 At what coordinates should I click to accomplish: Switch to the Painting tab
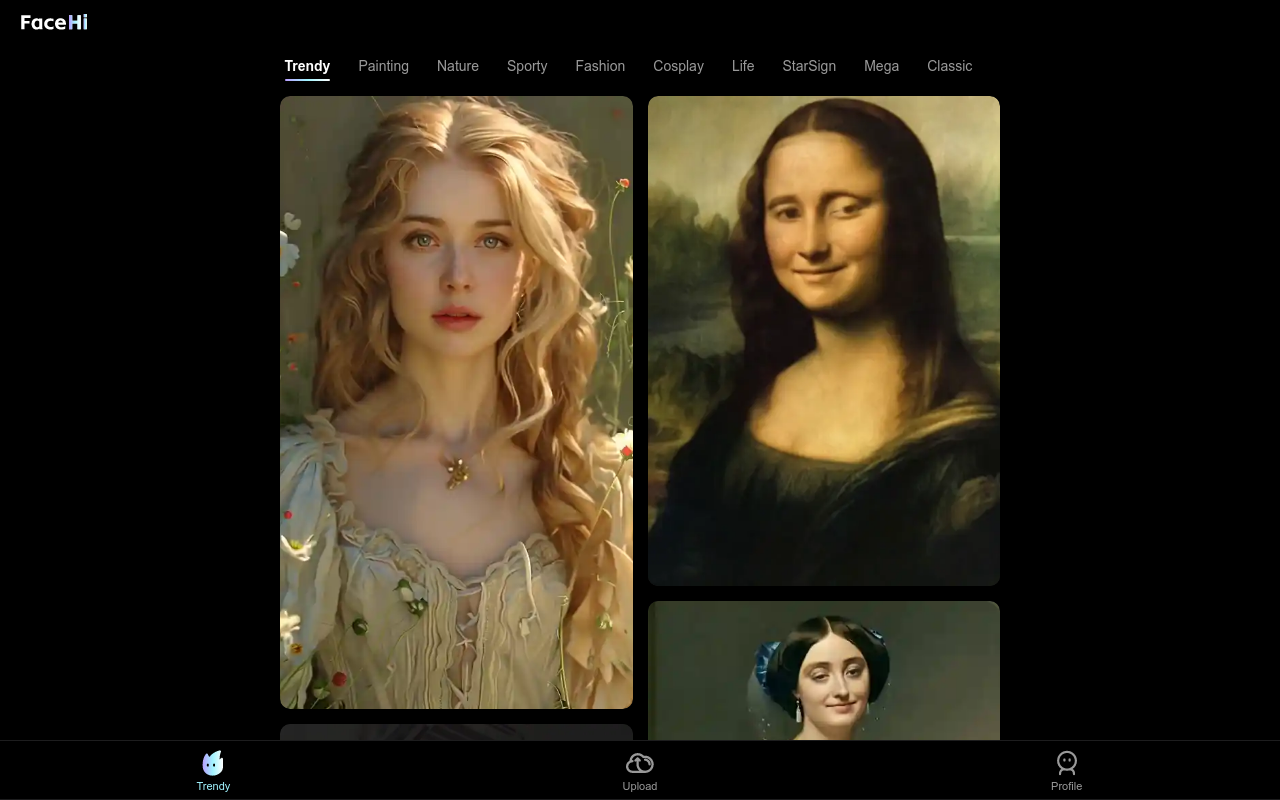coord(384,66)
